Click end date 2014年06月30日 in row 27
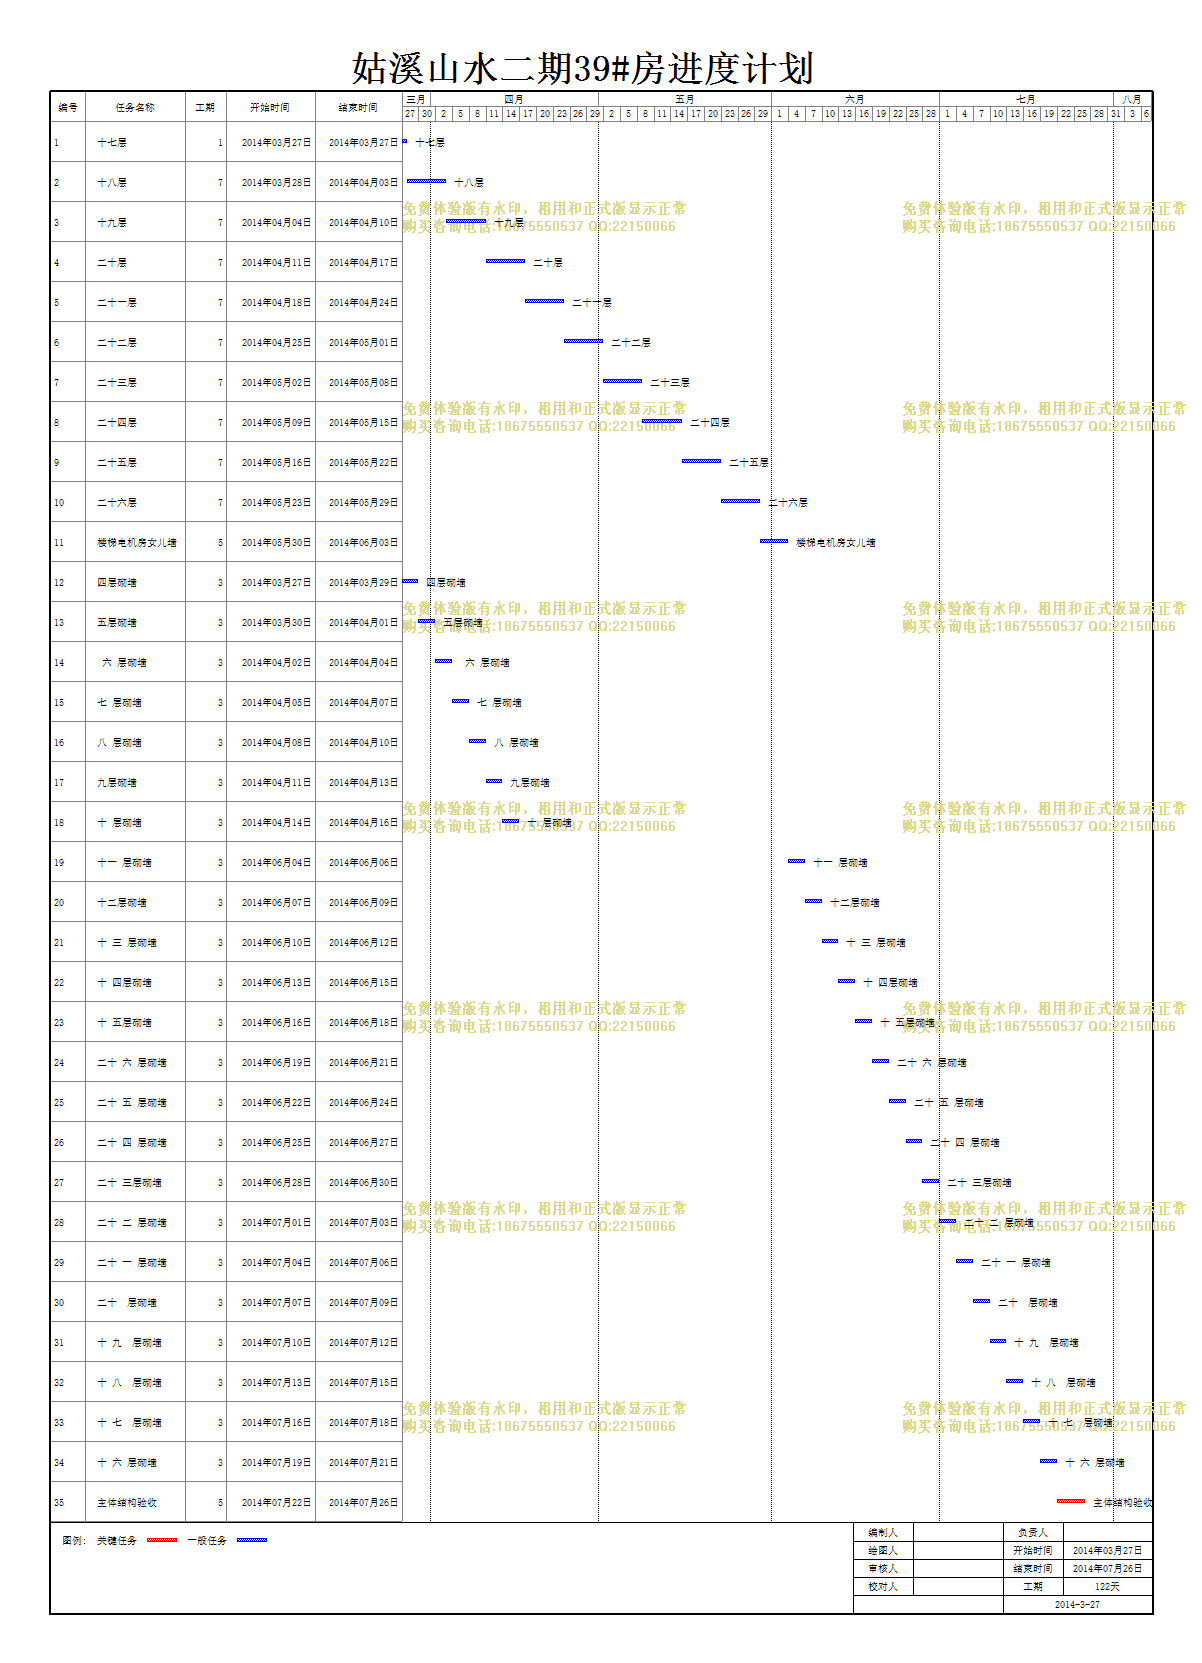The image size is (1202, 1663). coord(363,1183)
